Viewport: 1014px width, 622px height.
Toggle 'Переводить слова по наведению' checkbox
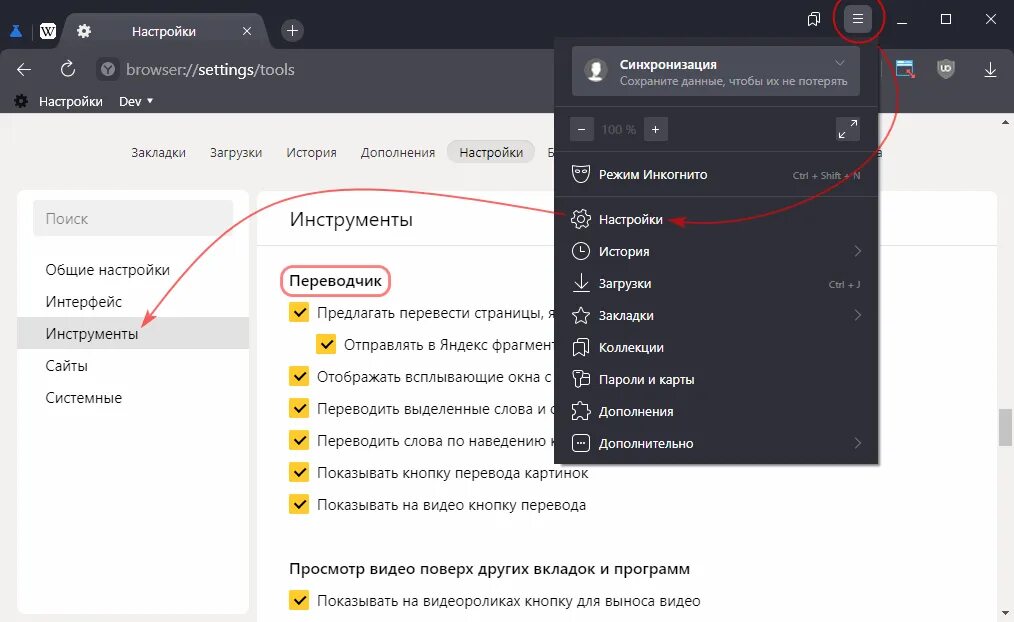coord(299,440)
